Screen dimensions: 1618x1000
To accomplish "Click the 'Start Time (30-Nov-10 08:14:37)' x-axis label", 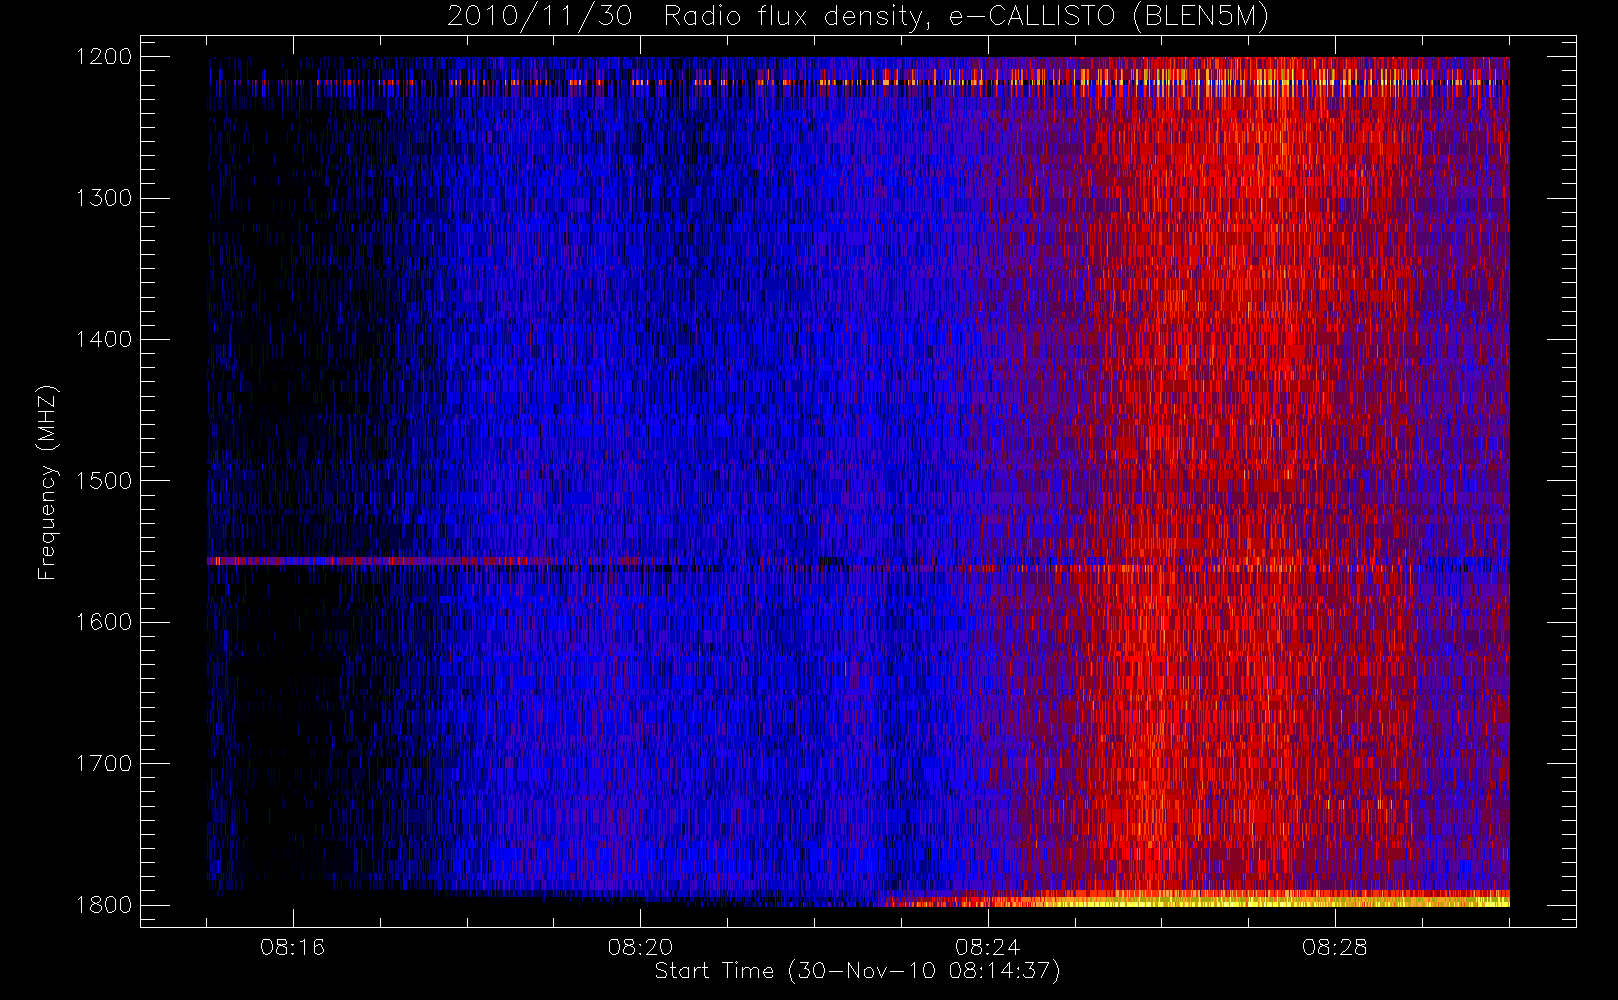I will [857, 971].
